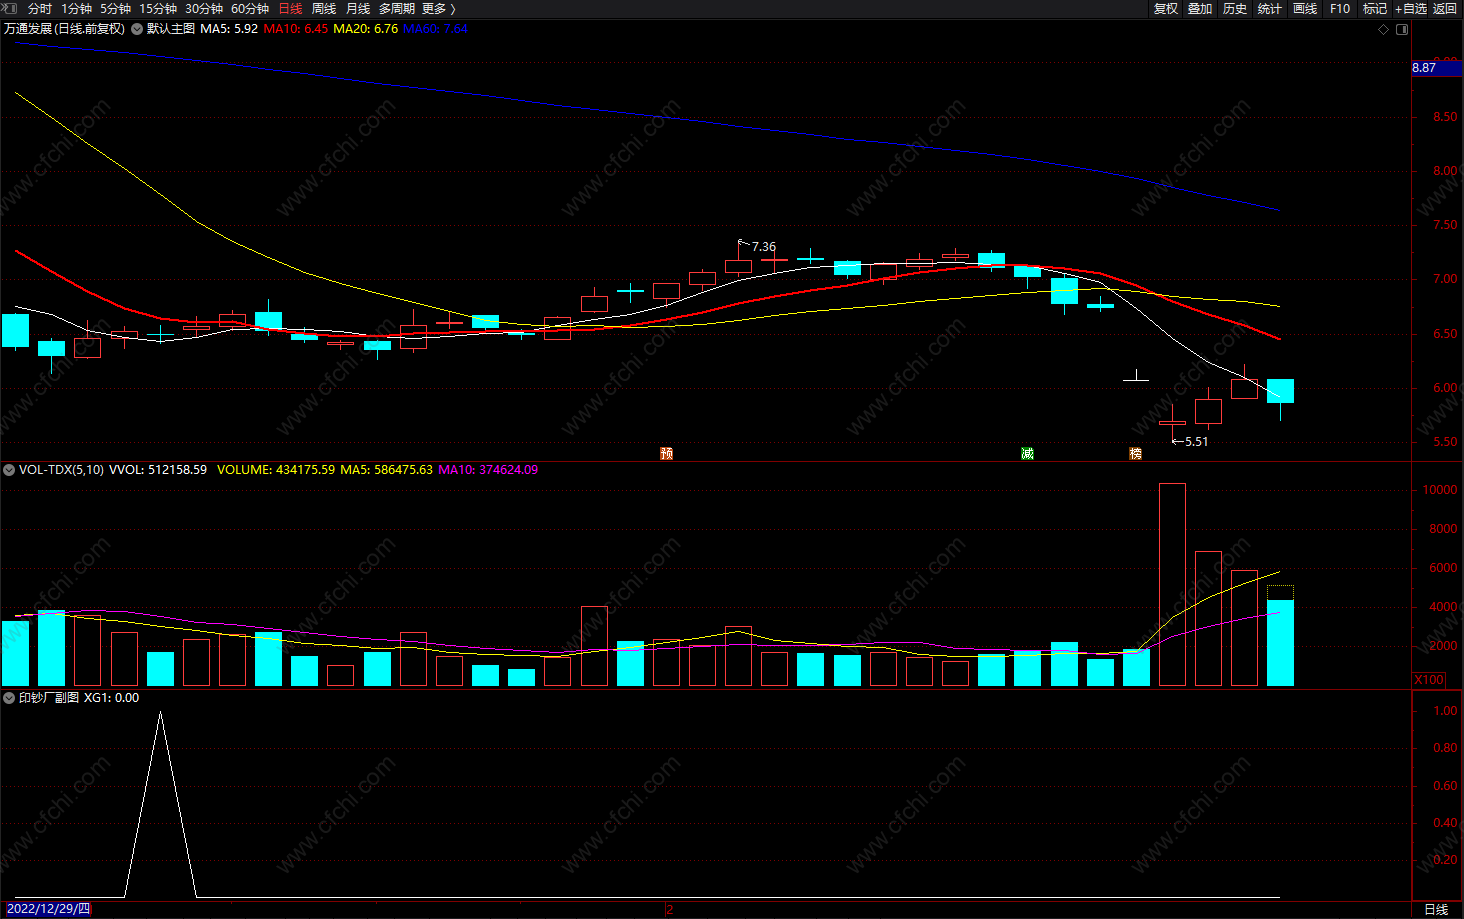Click the VOLUME: 434175.59 value

pyautogui.click(x=276, y=469)
